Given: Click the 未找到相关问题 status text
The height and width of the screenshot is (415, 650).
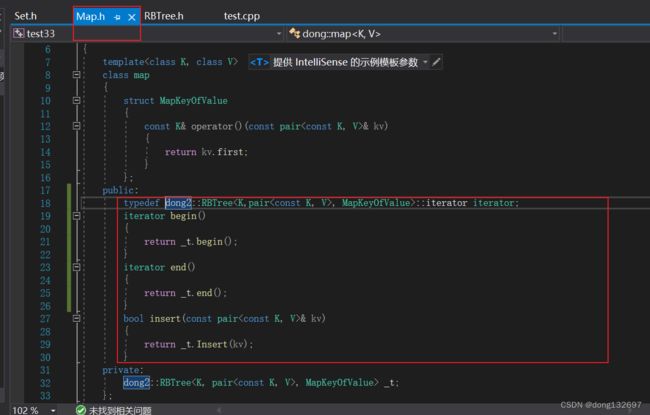Looking at the screenshot, I should pos(120,410).
